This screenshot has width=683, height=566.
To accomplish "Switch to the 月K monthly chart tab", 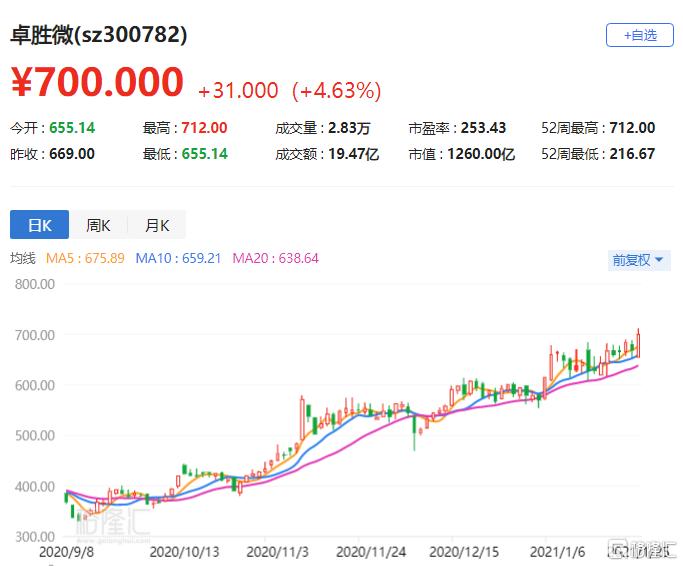I will point(157,224).
